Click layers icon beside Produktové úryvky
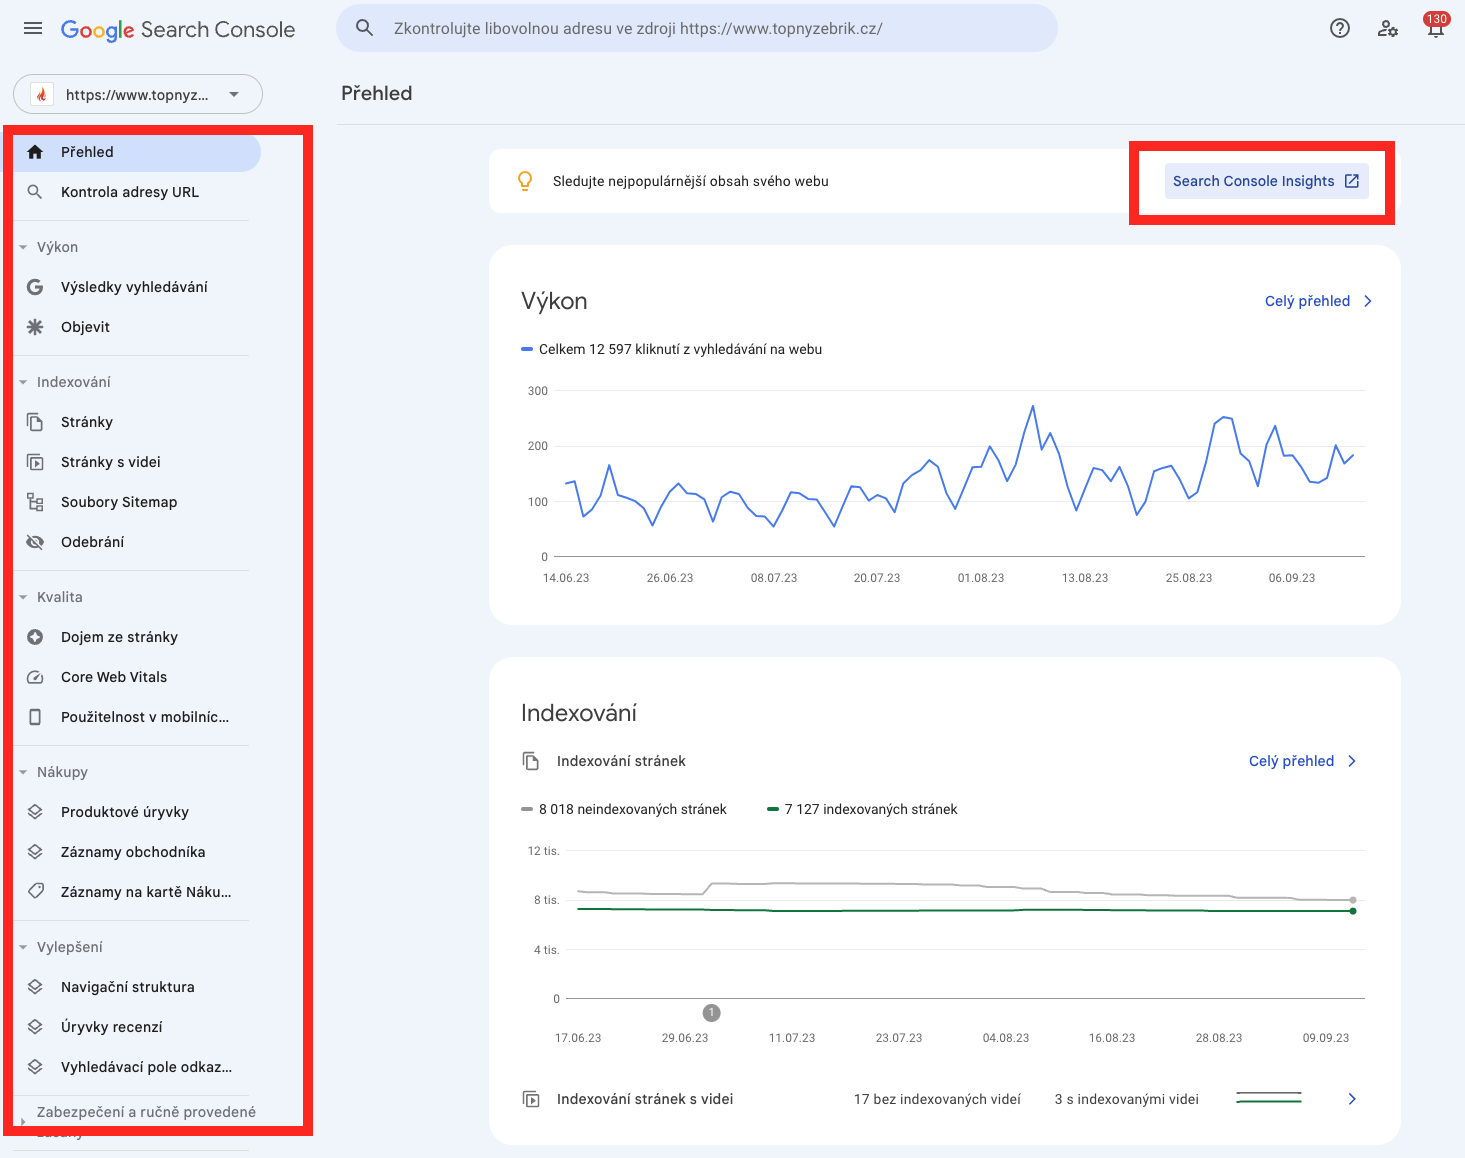This screenshot has height=1158, width=1465. tap(35, 812)
